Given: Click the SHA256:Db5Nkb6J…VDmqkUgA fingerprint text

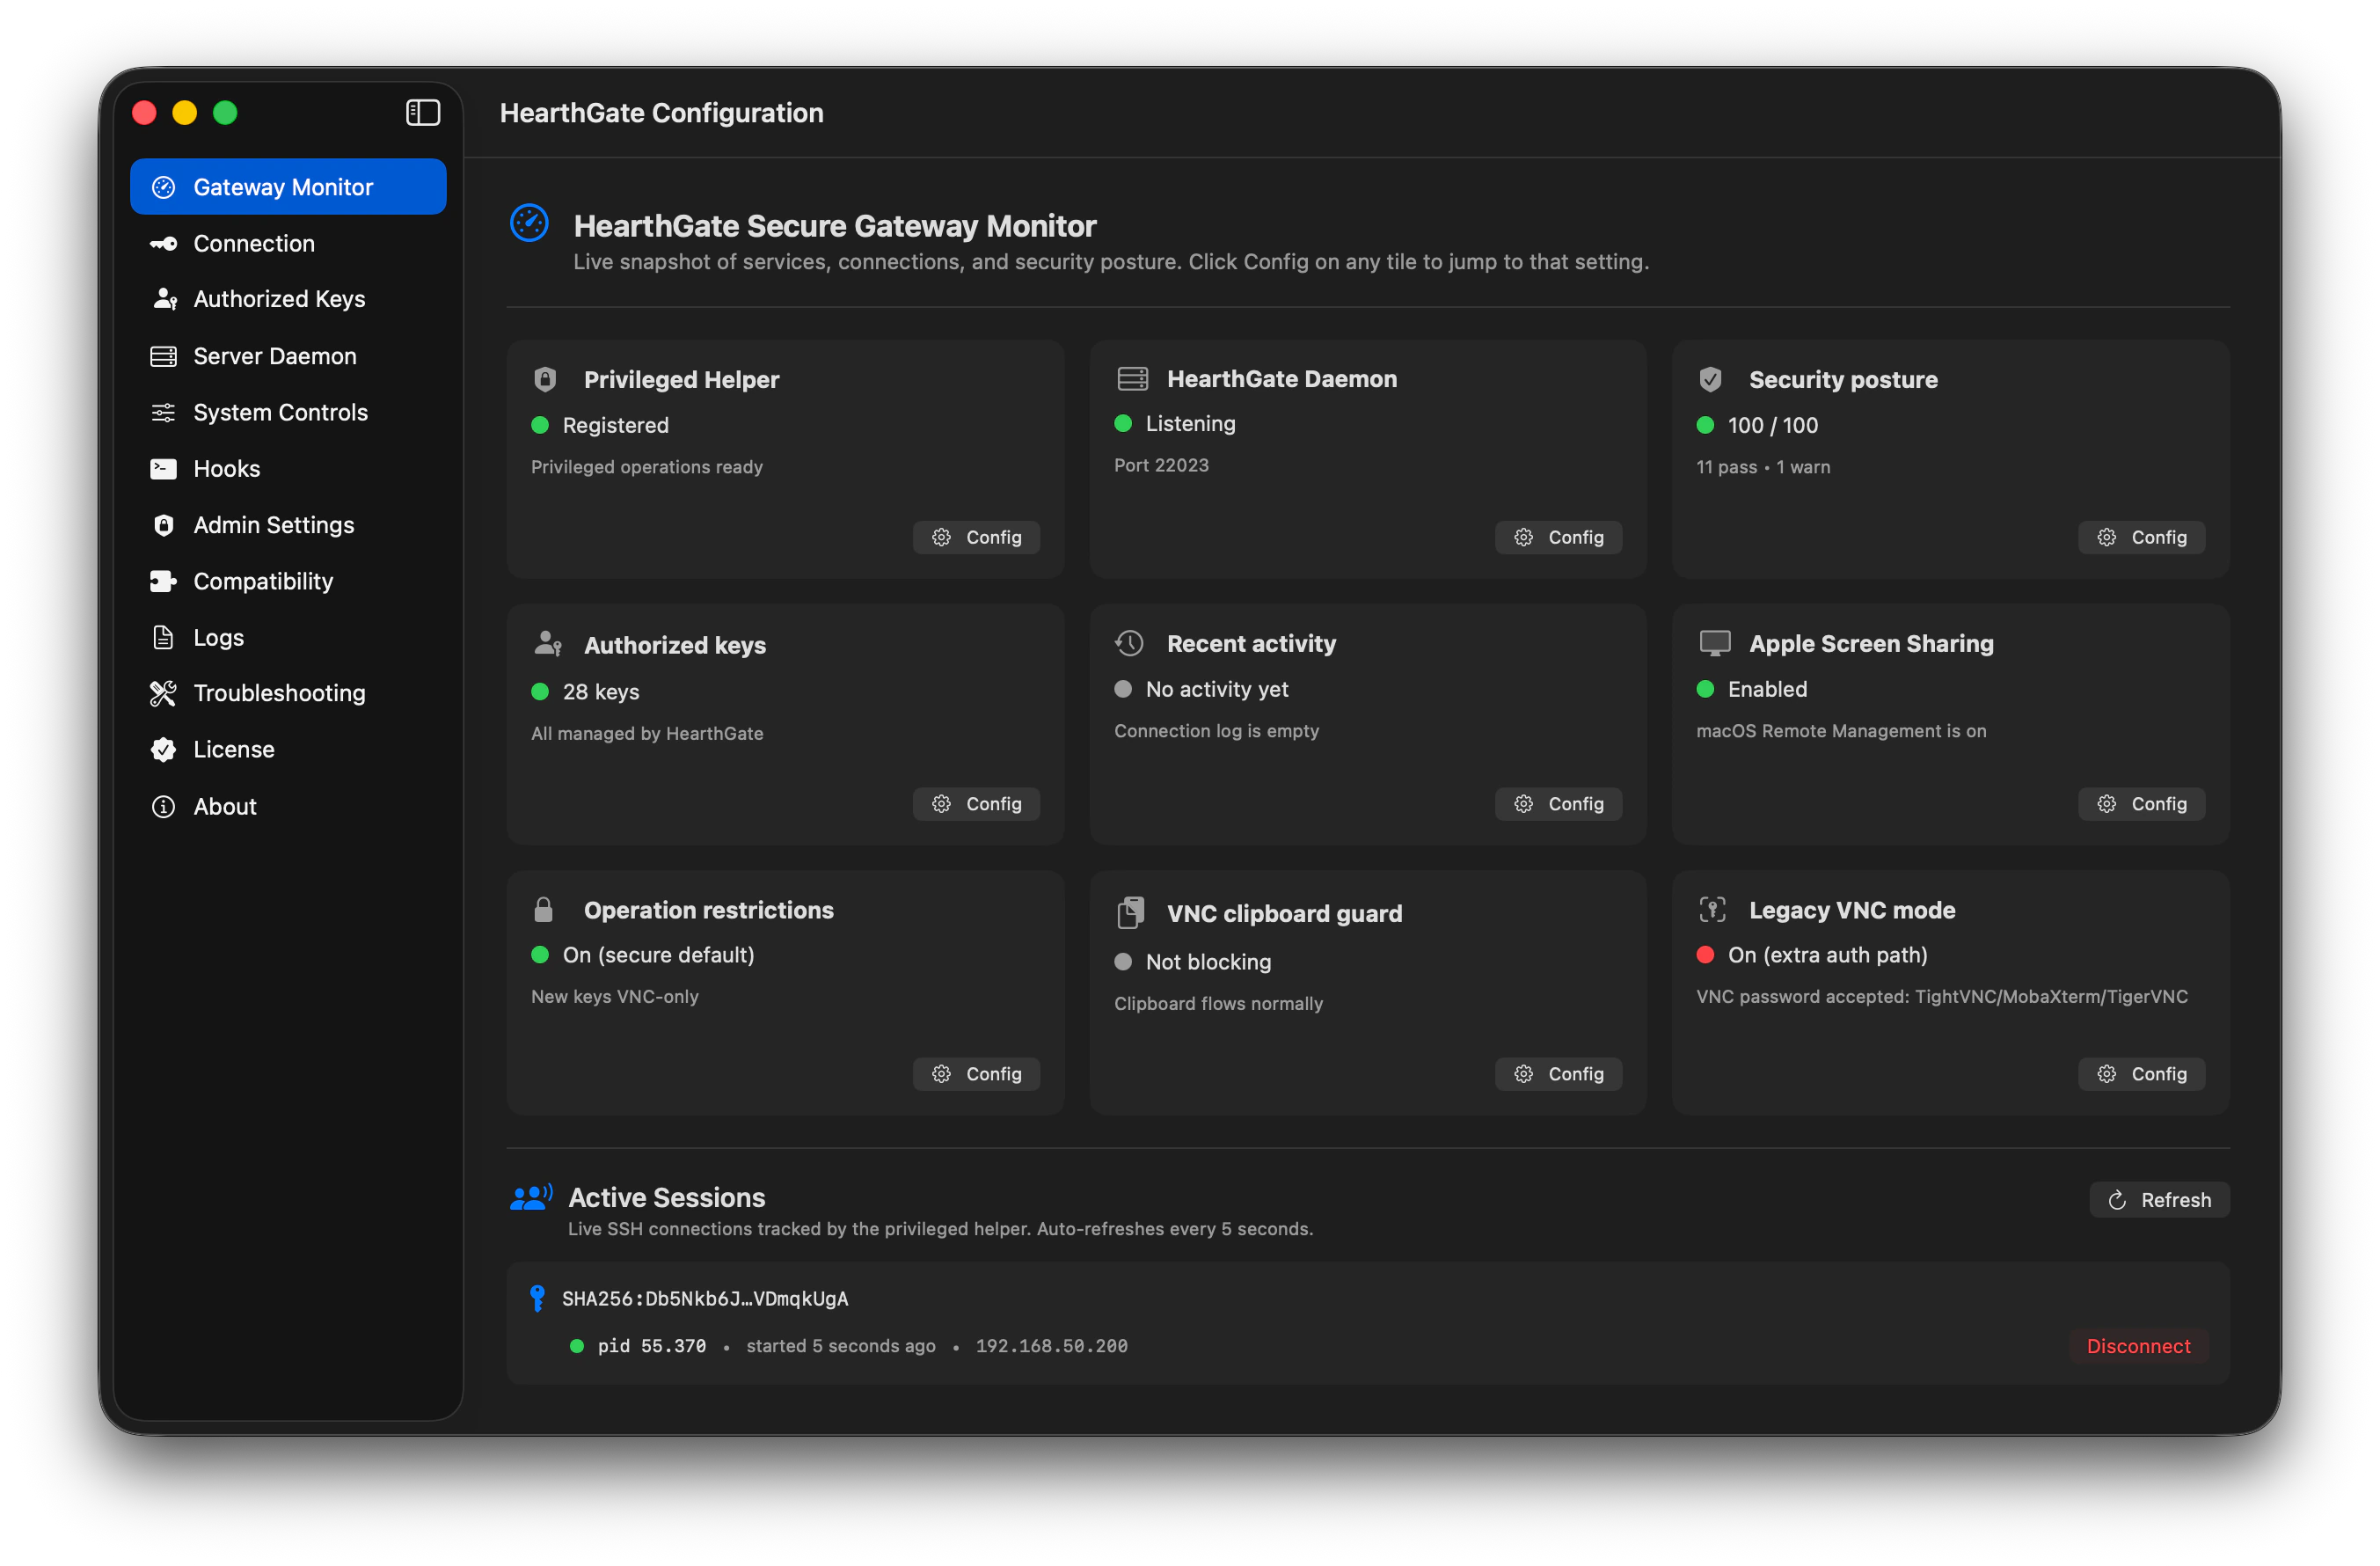Looking at the screenshot, I should pyautogui.click(x=705, y=1298).
